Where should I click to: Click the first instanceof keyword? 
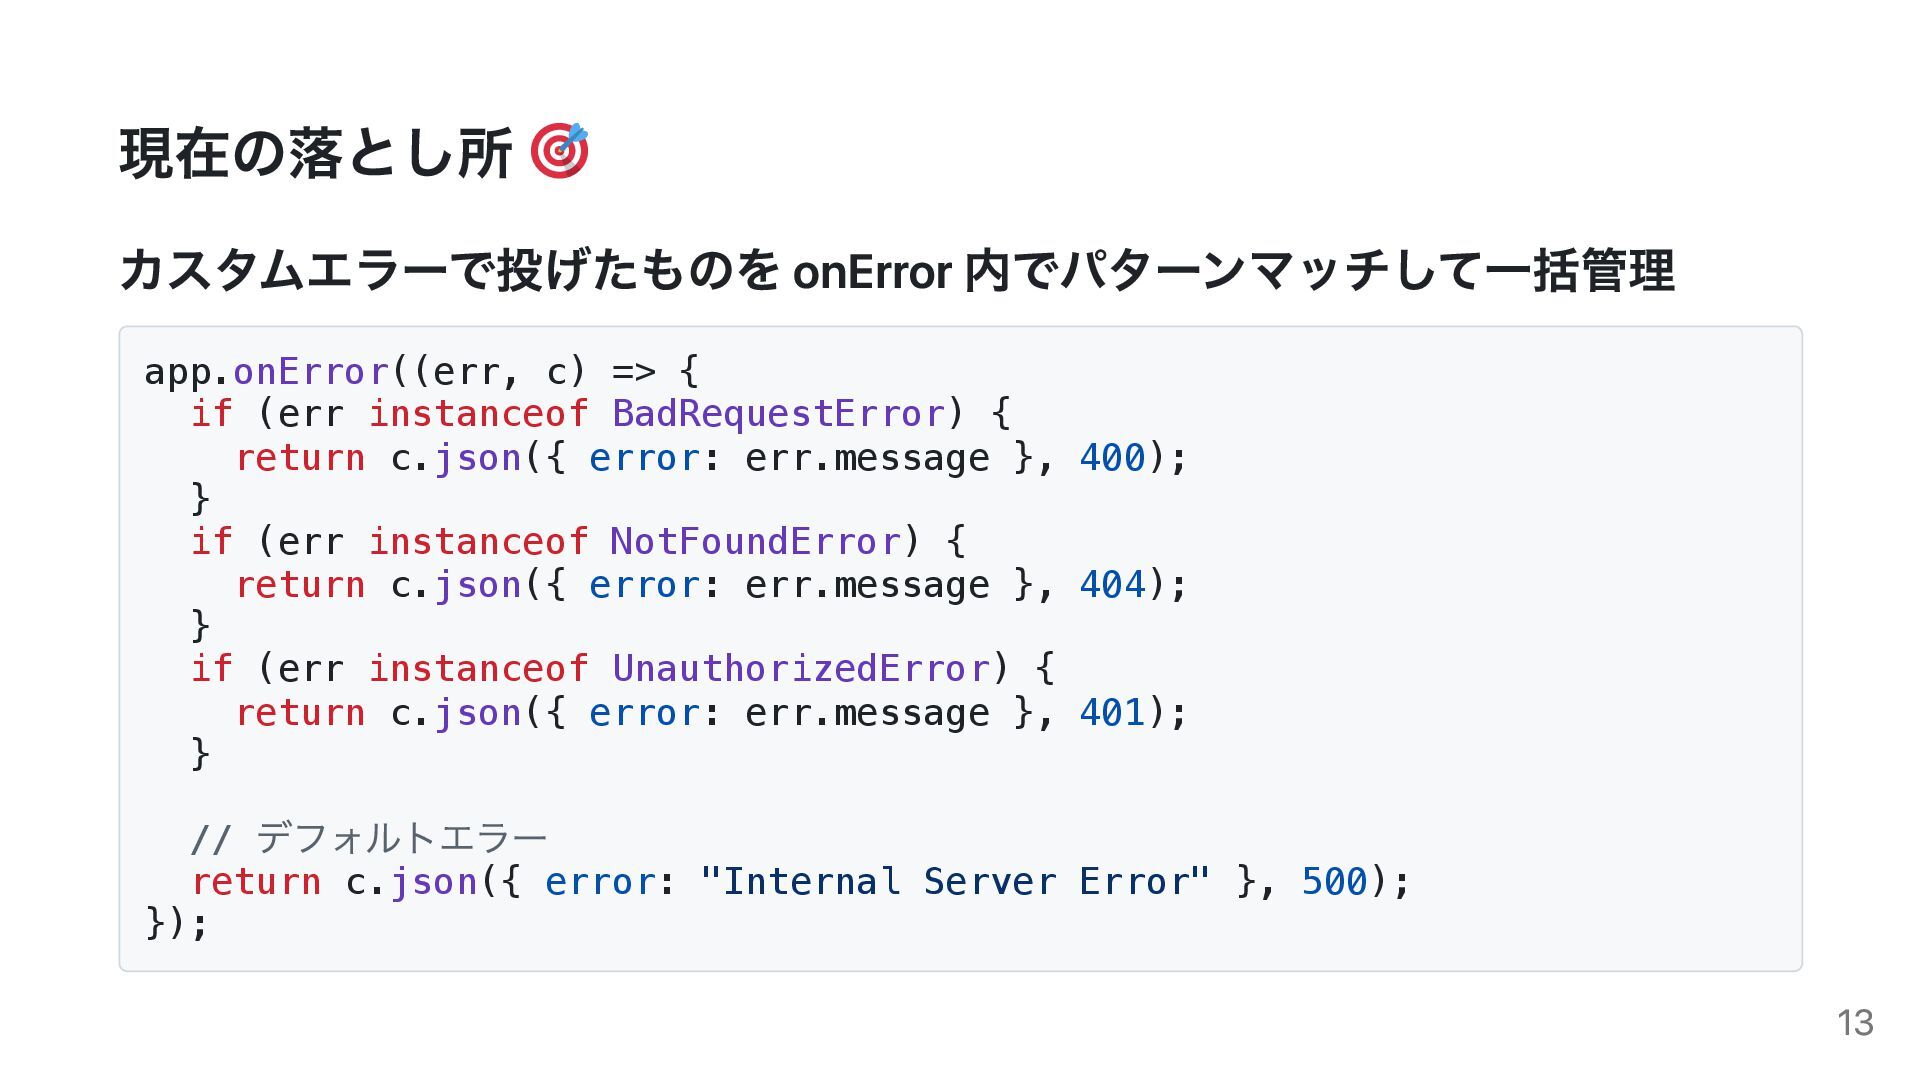coord(478,413)
